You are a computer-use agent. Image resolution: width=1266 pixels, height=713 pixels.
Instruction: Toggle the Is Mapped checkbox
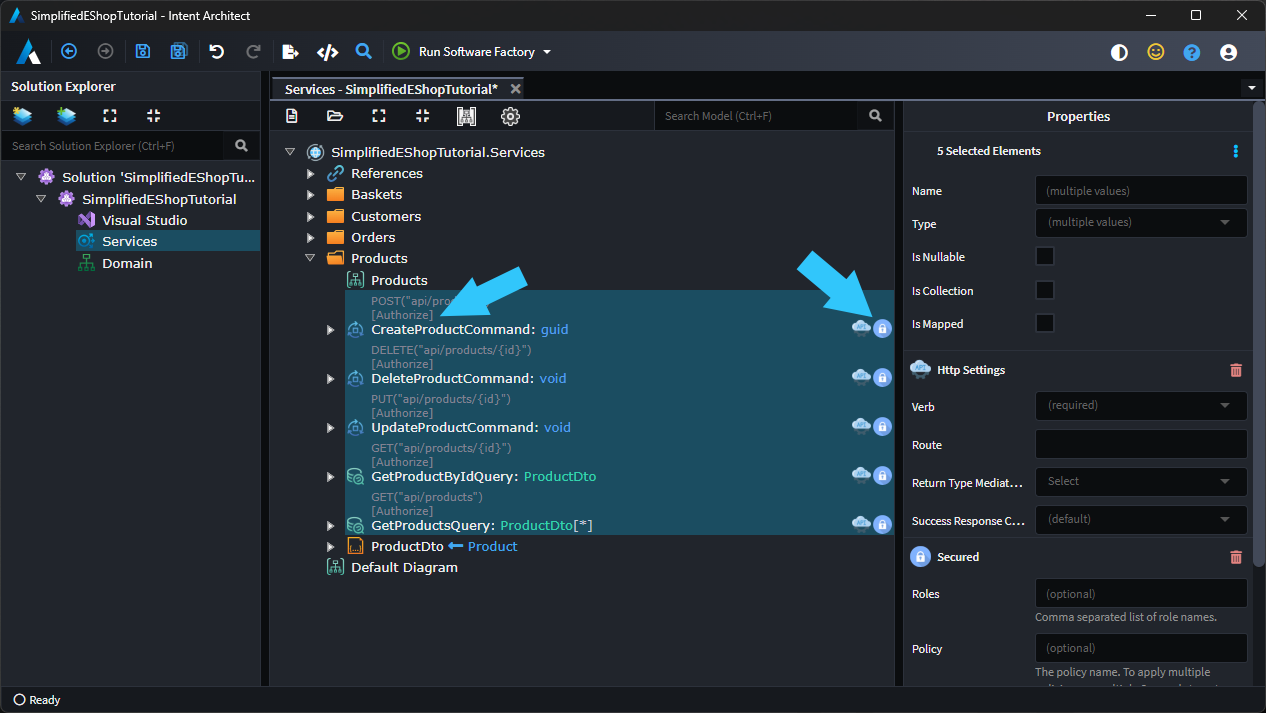tap(1045, 323)
